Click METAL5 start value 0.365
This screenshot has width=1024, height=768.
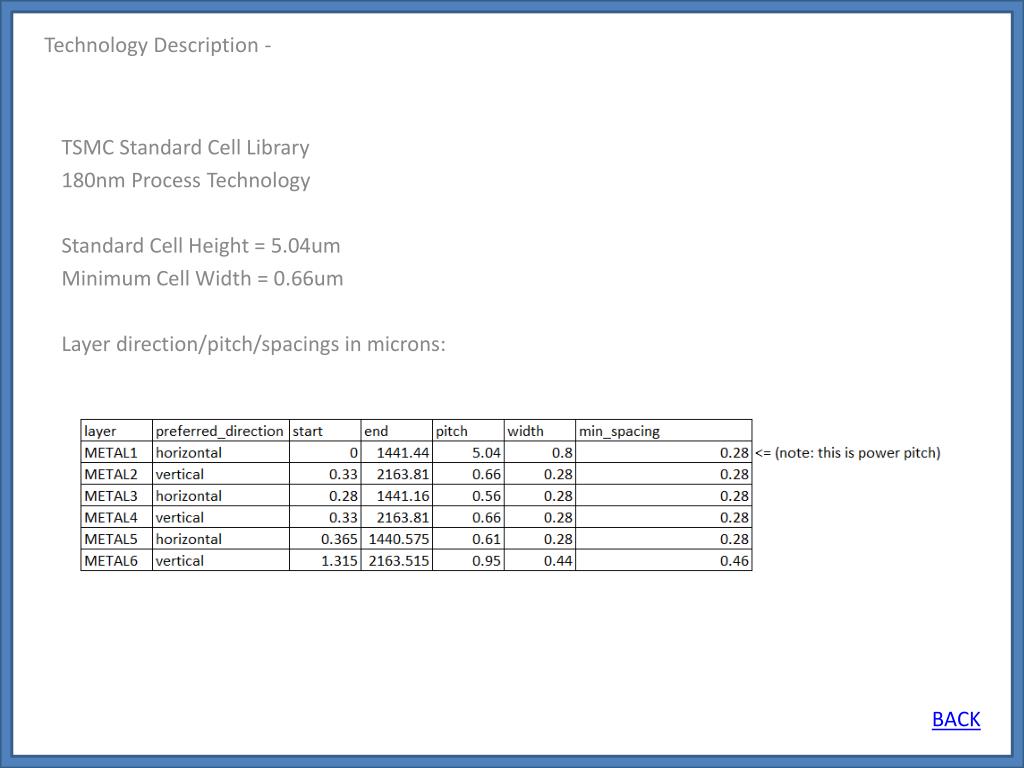[x=325, y=539]
